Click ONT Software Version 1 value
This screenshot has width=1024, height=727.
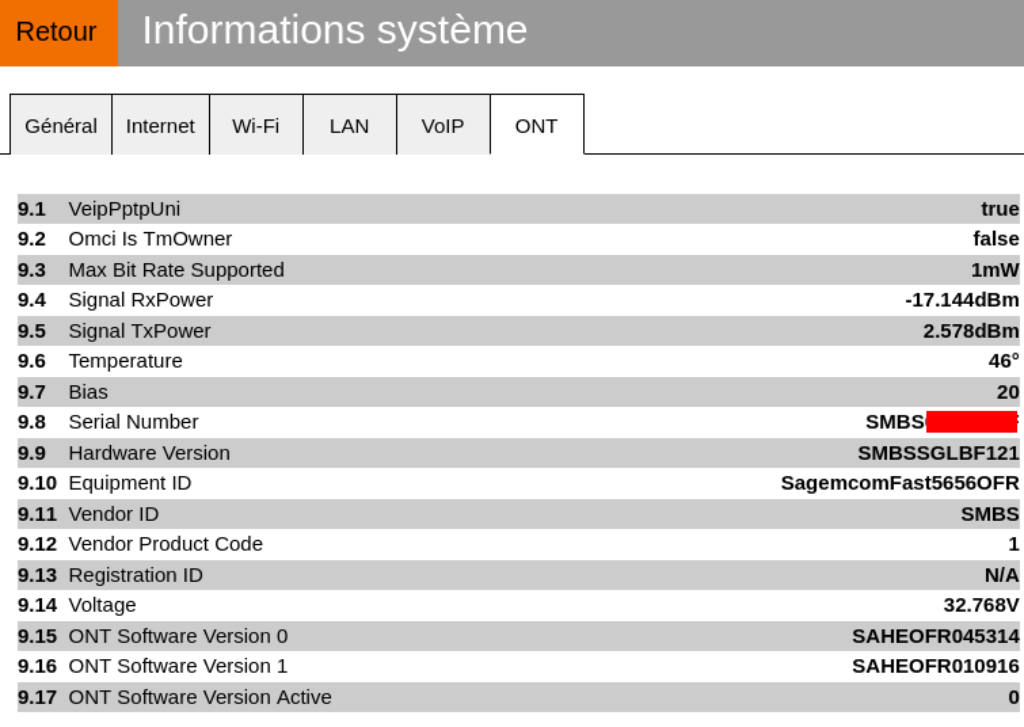pos(935,666)
